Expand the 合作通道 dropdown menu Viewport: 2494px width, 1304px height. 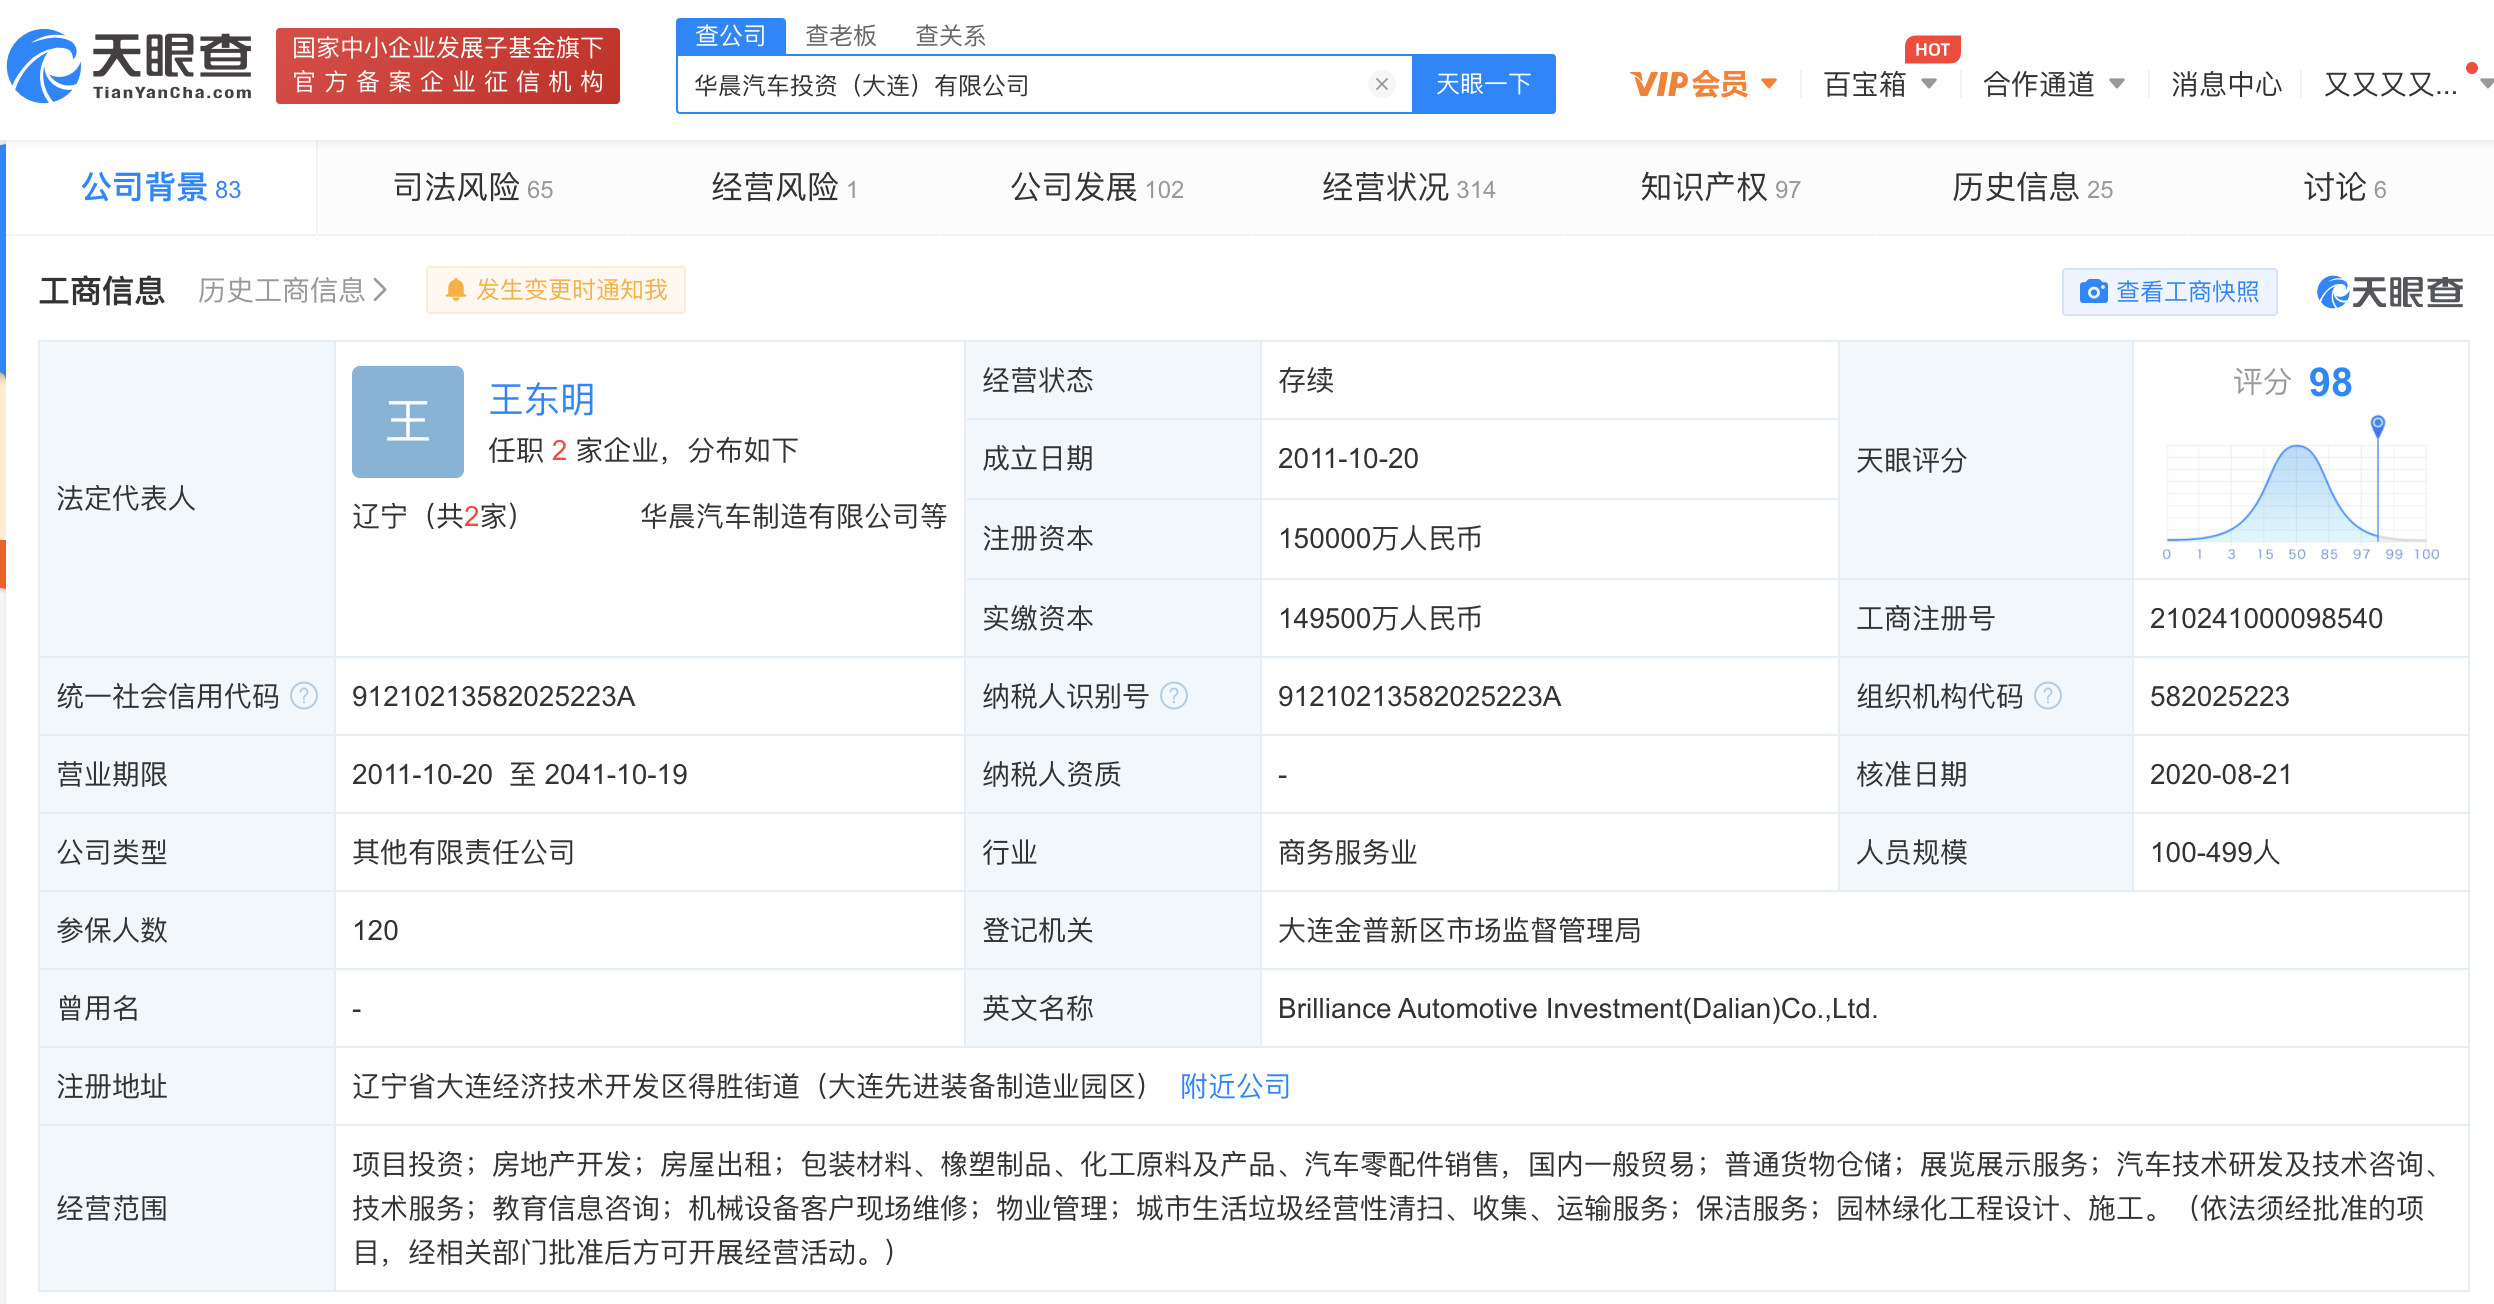(x=2054, y=84)
